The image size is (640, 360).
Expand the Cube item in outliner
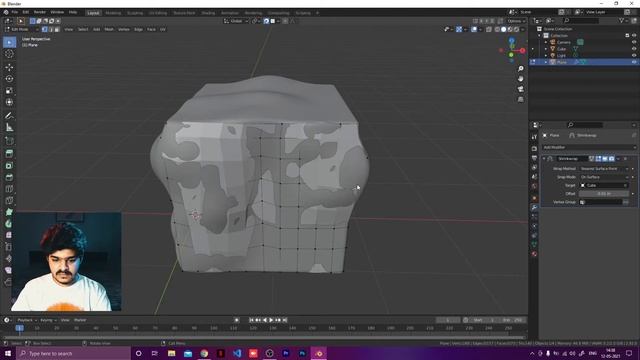coord(546,49)
